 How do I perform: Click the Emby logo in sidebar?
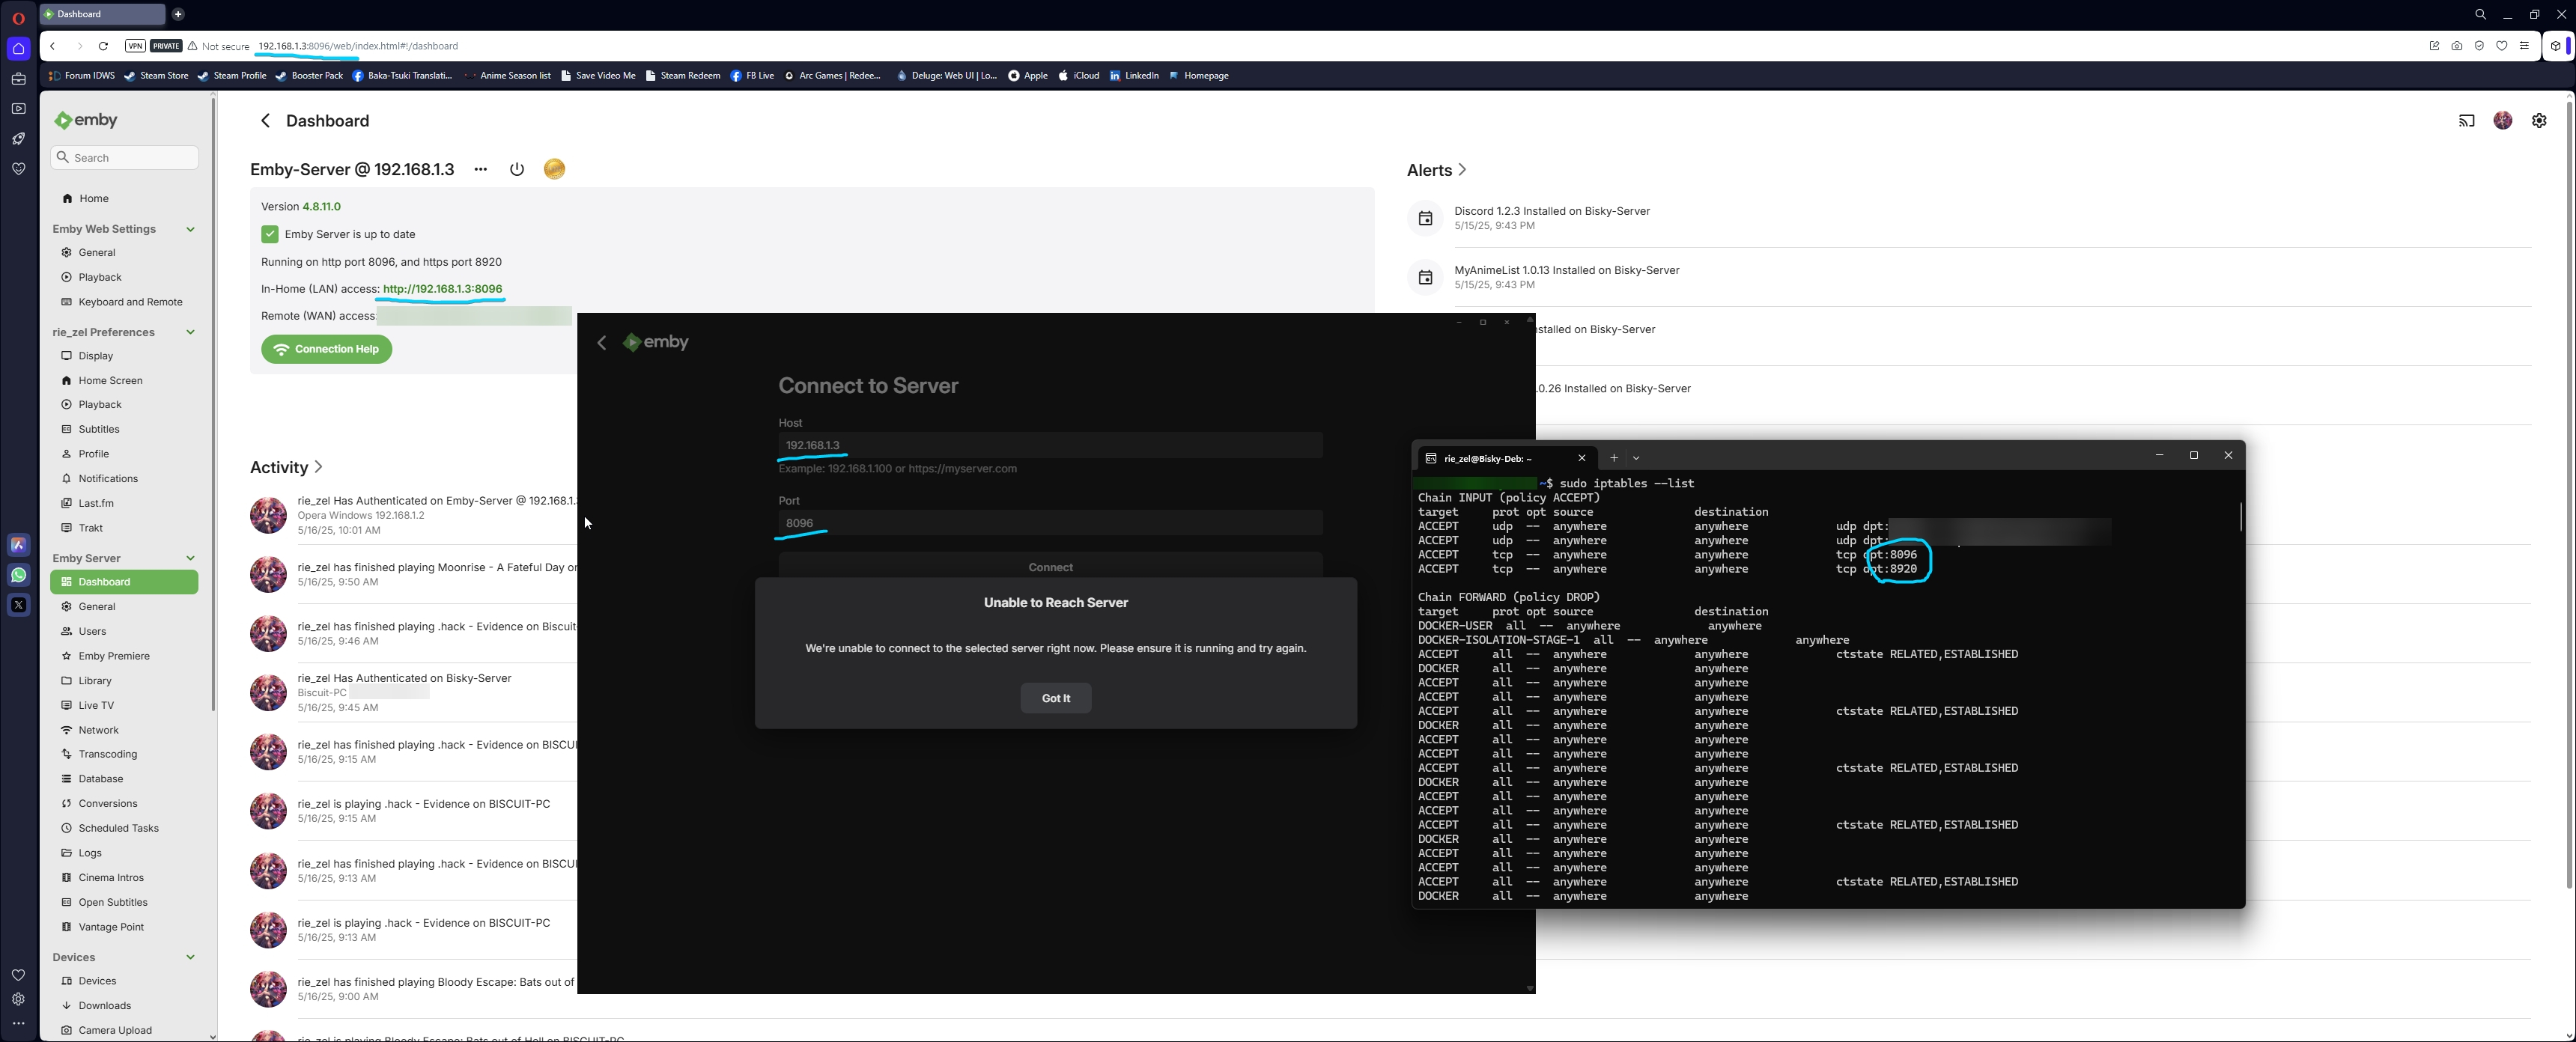(x=86, y=120)
